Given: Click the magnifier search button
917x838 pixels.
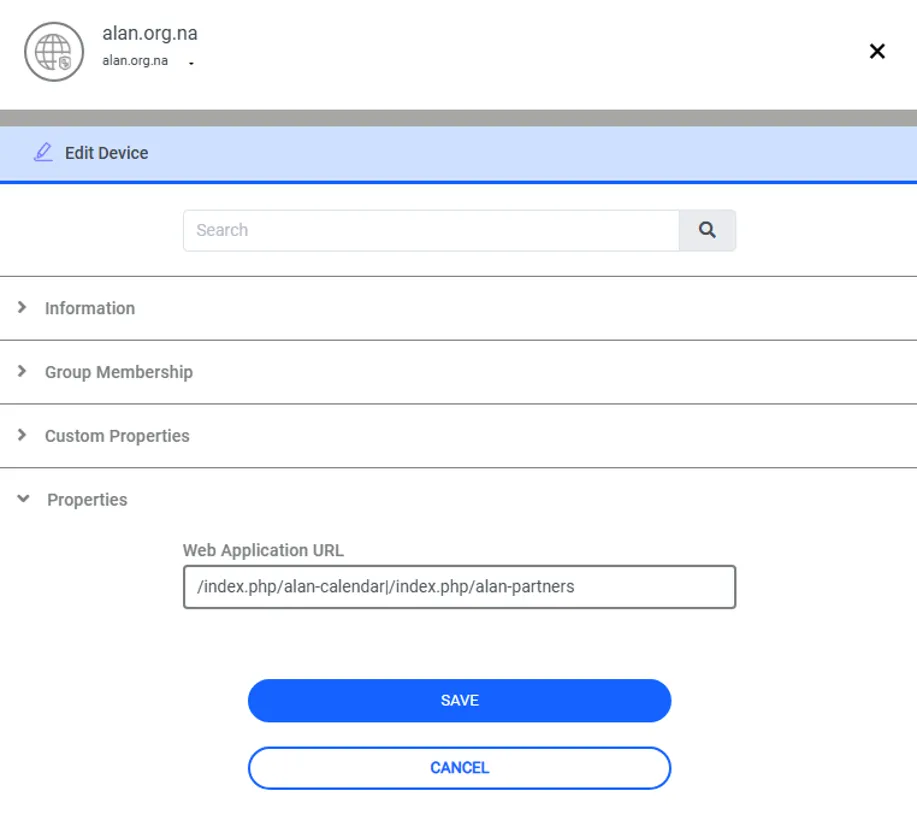Looking at the screenshot, I should point(707,230).
